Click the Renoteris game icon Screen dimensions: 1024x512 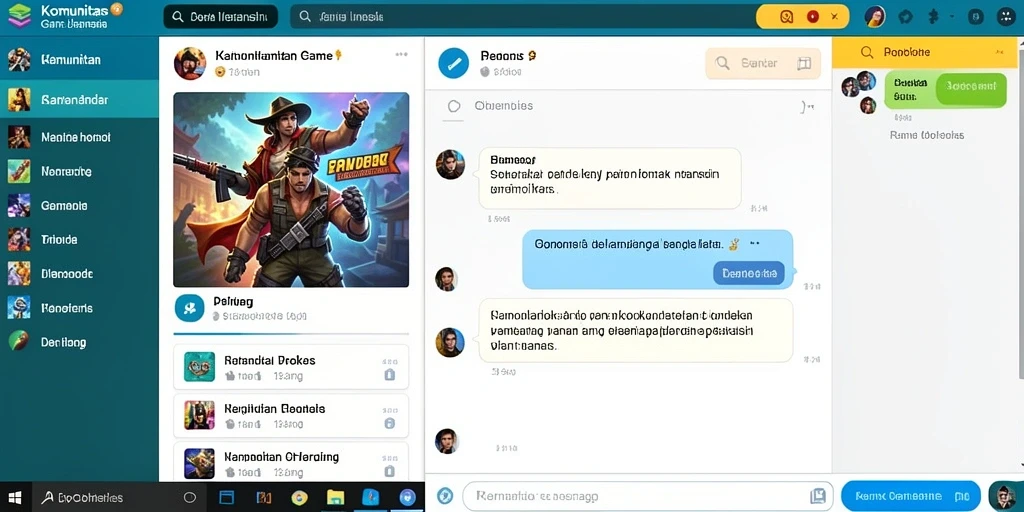click(x=19, y=308)
